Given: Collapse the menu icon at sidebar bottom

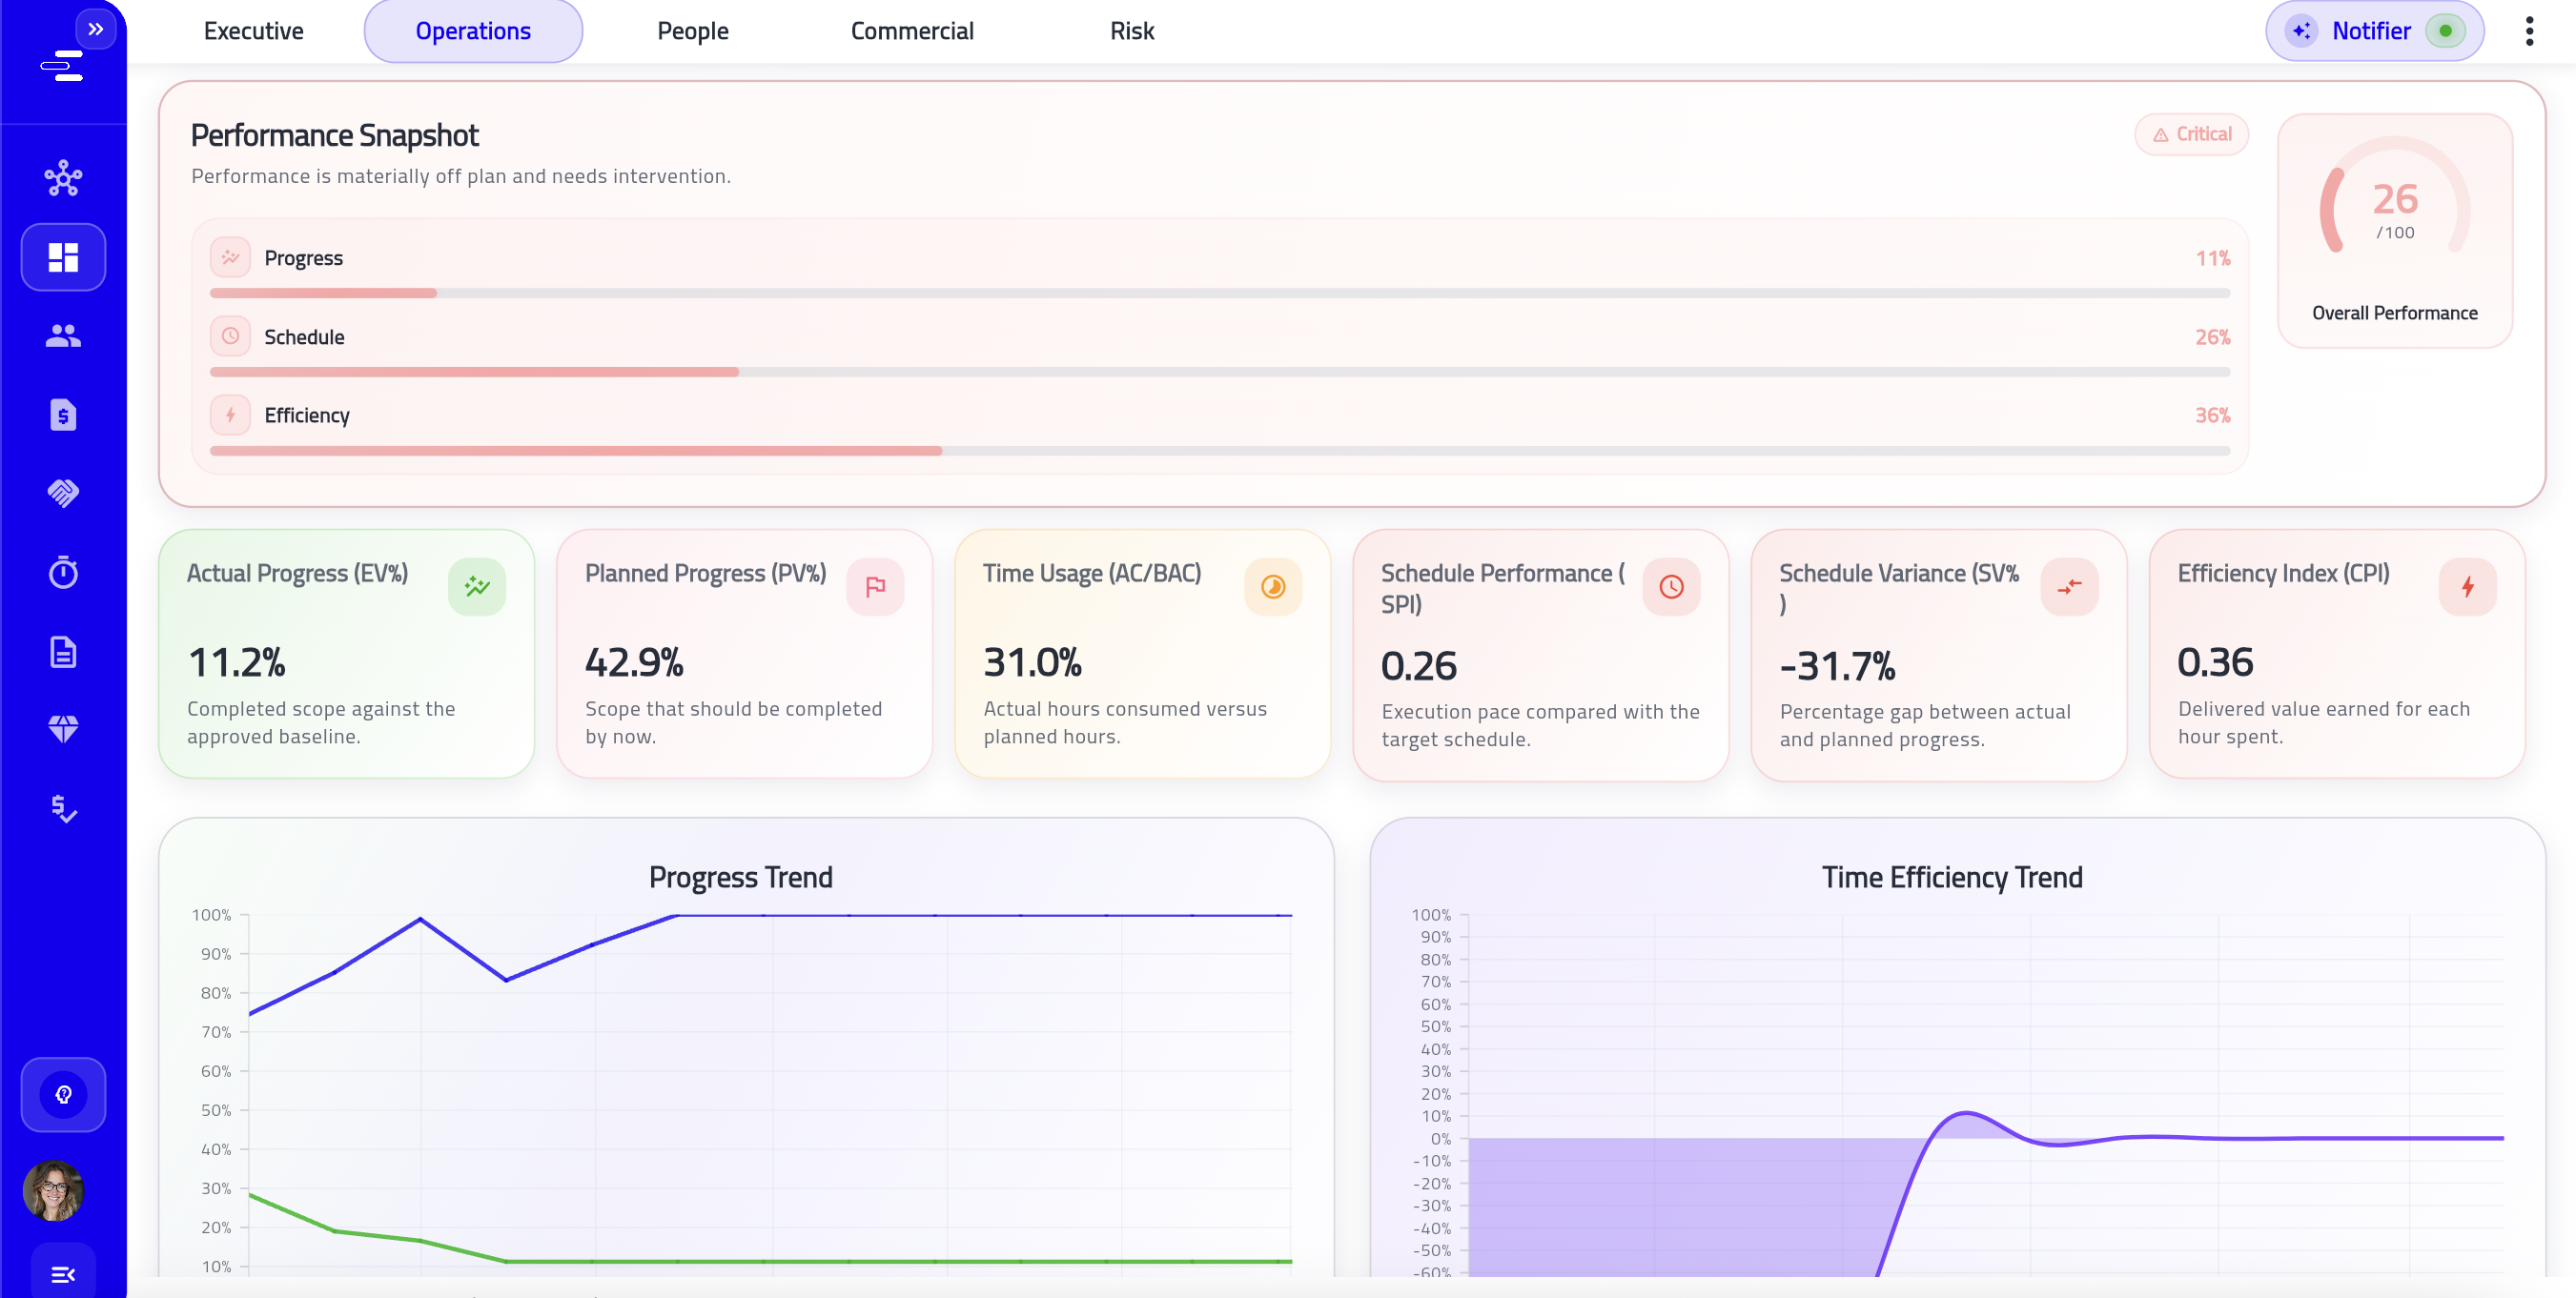Looking at the screenshot, I should click(x=63, y=1274).
